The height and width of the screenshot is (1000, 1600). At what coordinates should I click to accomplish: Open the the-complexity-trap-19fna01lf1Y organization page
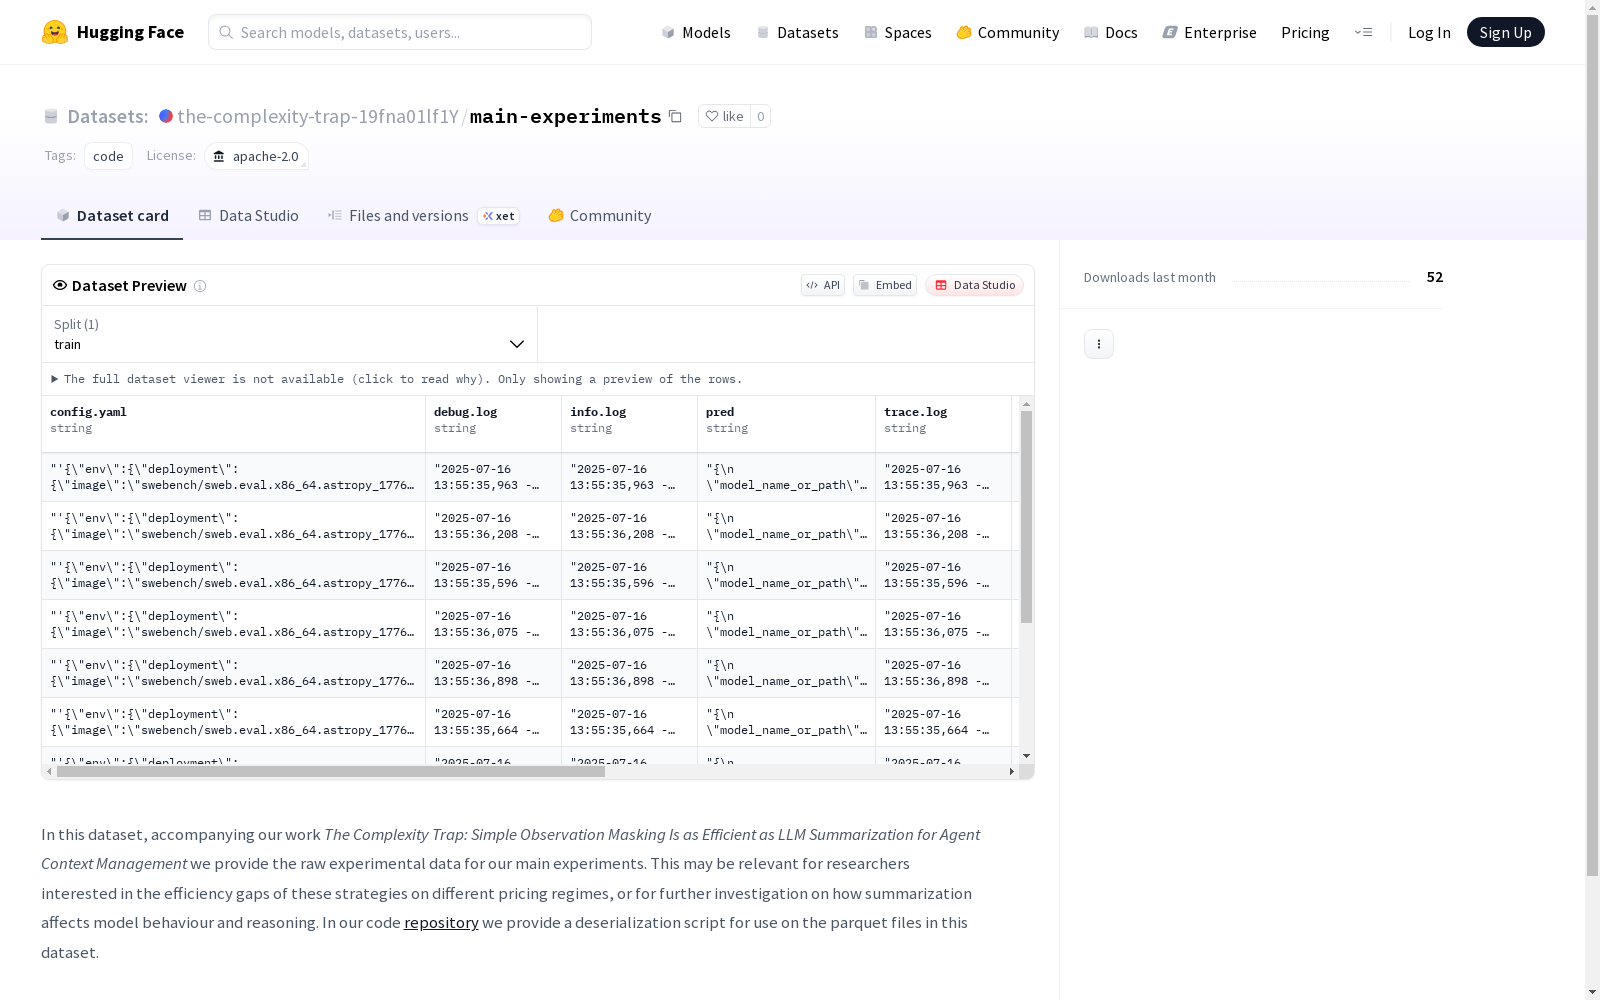[x=318, y=116]
